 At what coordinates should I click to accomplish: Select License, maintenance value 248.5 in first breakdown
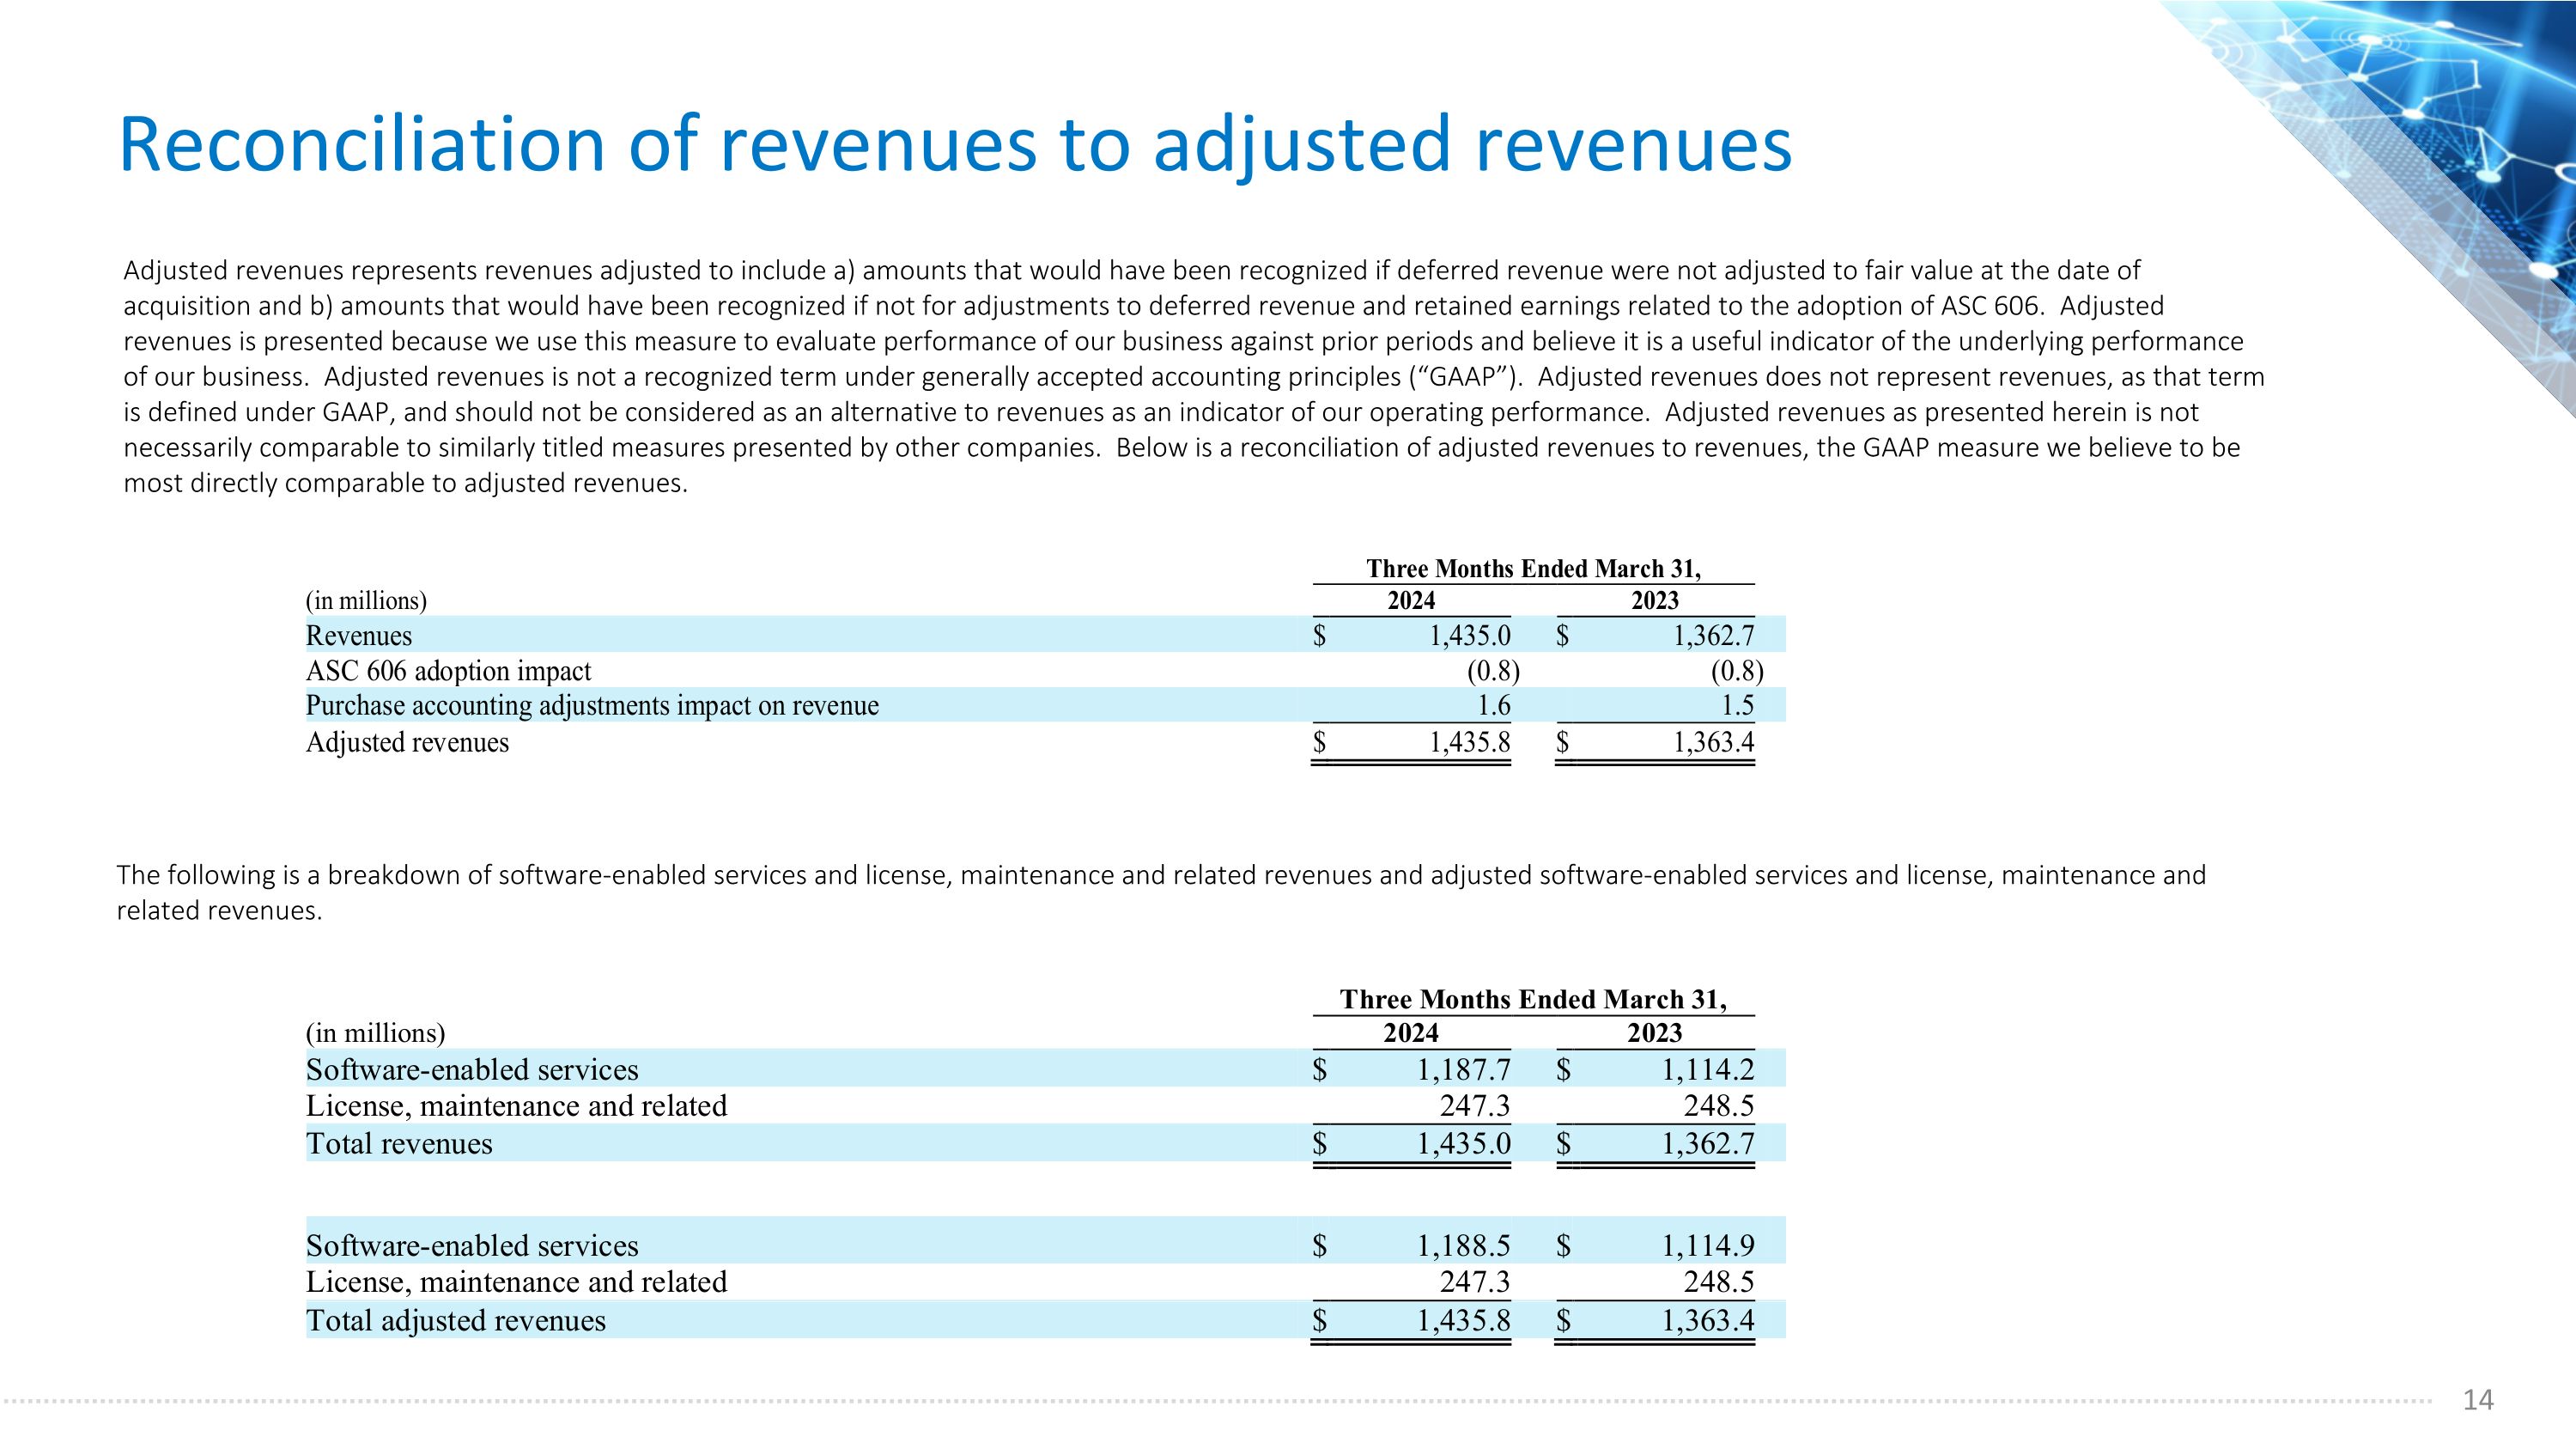(1718, 1106)
